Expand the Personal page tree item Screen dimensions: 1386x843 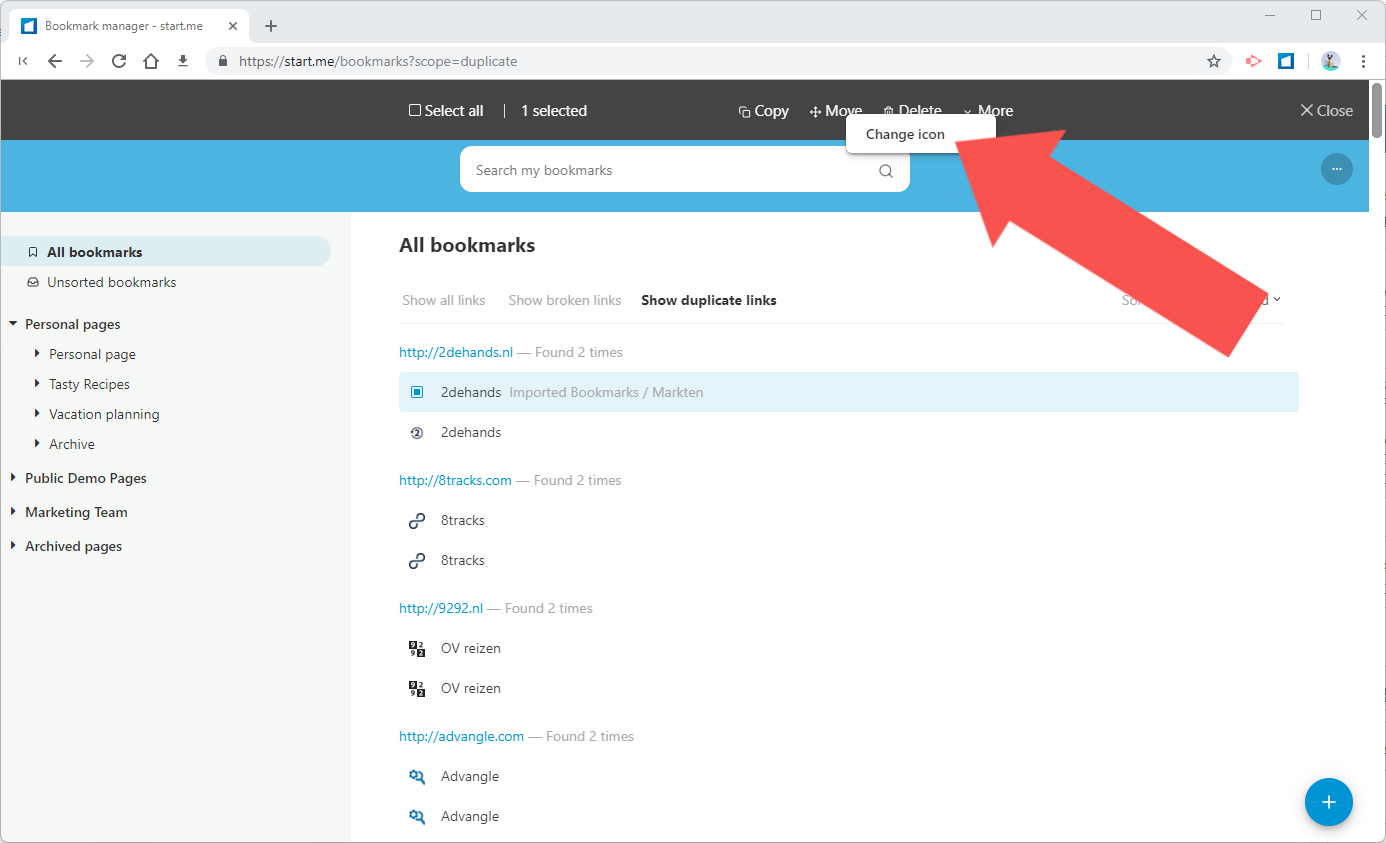pyautogui.click(x=37, y=353)
